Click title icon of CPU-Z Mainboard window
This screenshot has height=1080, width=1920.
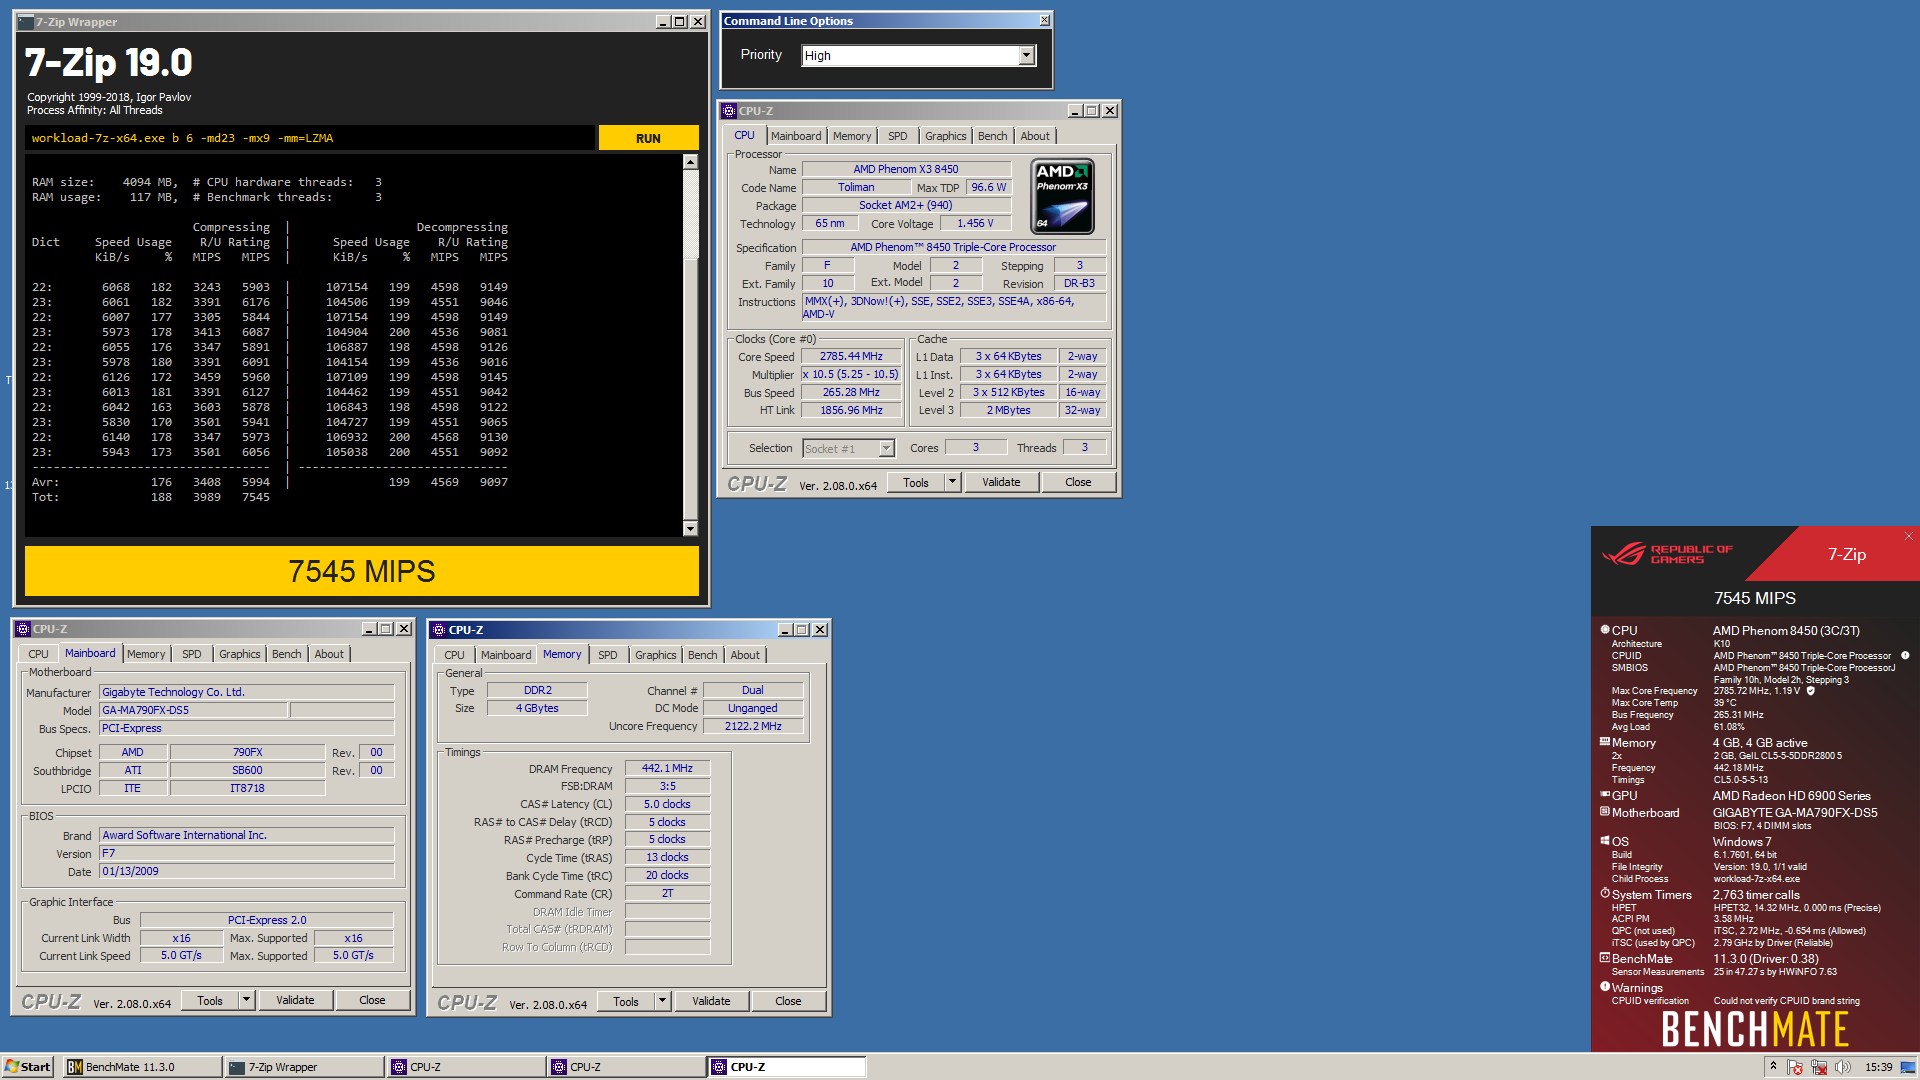[x=23, y=629]
